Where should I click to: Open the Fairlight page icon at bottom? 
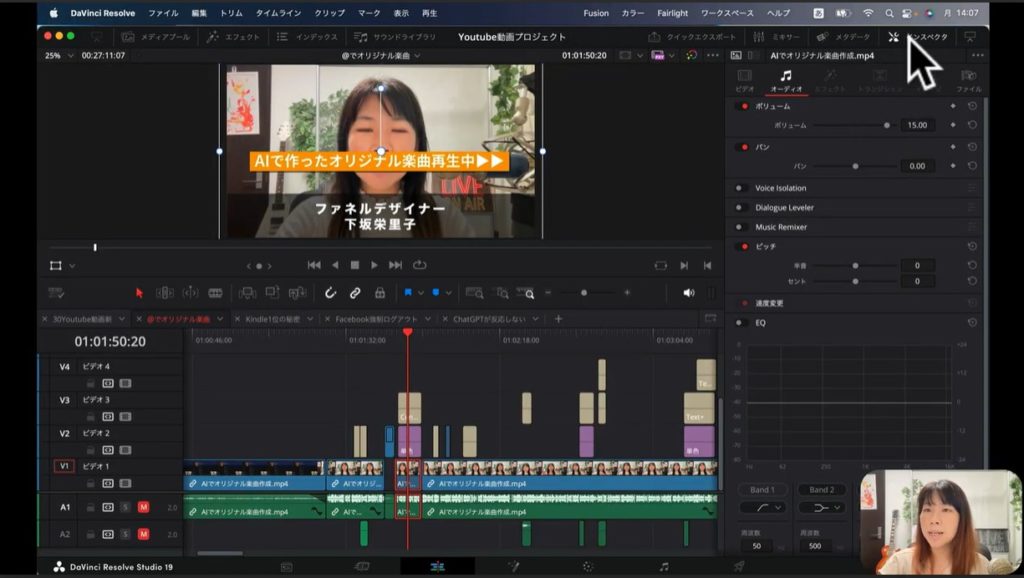tap(663, 566)
